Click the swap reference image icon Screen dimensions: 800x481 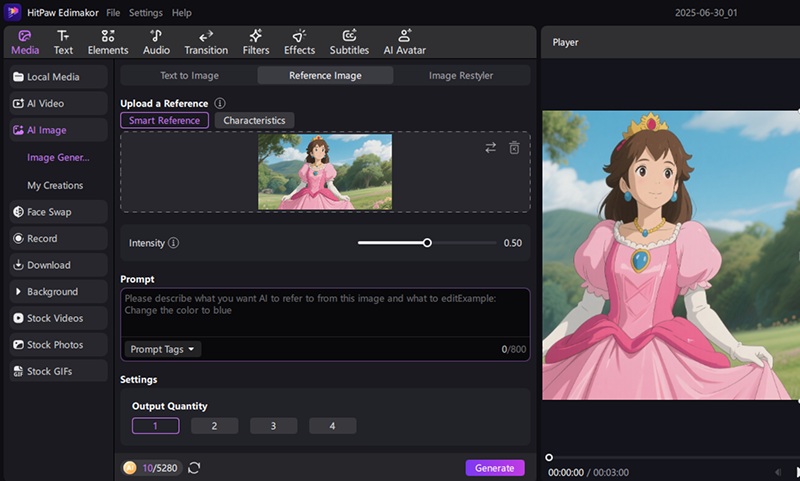pyautogui.click(x=490, y=148)
